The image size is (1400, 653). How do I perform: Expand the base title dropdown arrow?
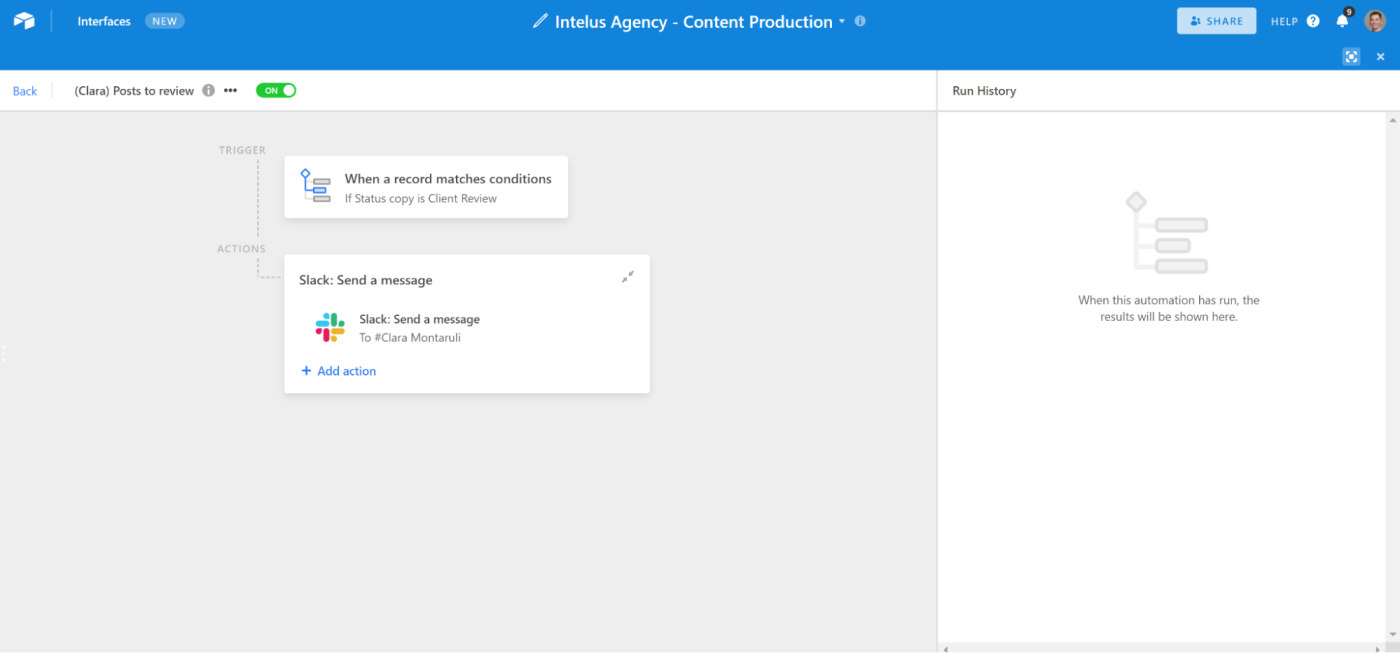(x=842, y=21)
